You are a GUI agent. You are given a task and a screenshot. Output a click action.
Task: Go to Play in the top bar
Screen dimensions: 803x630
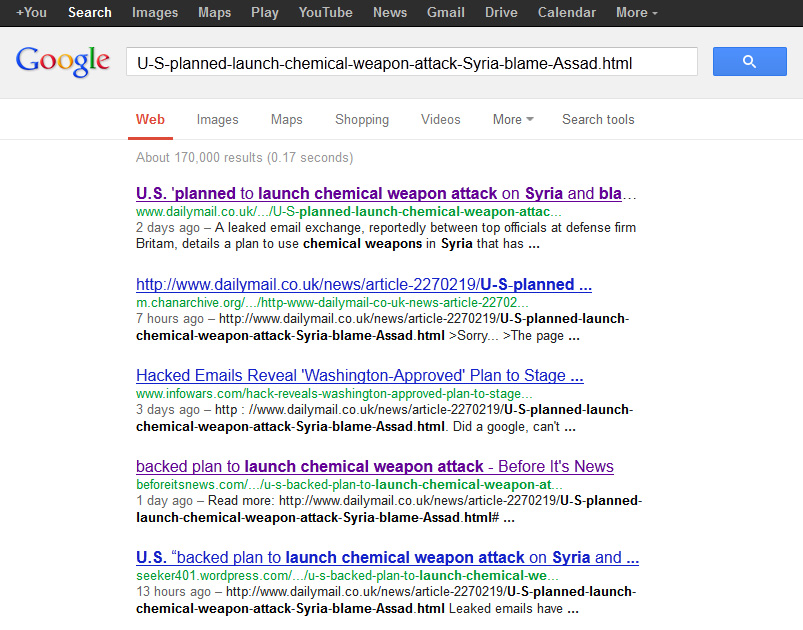[264, 12]
